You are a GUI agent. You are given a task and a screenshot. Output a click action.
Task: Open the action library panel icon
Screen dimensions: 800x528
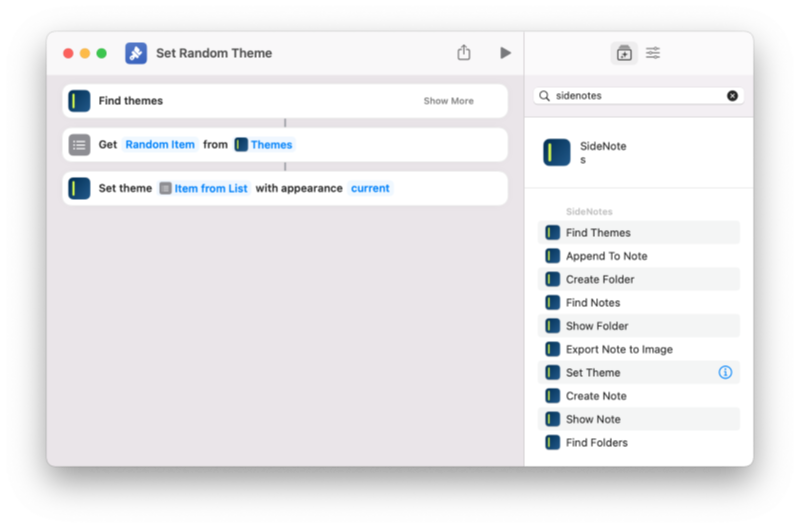624,53
